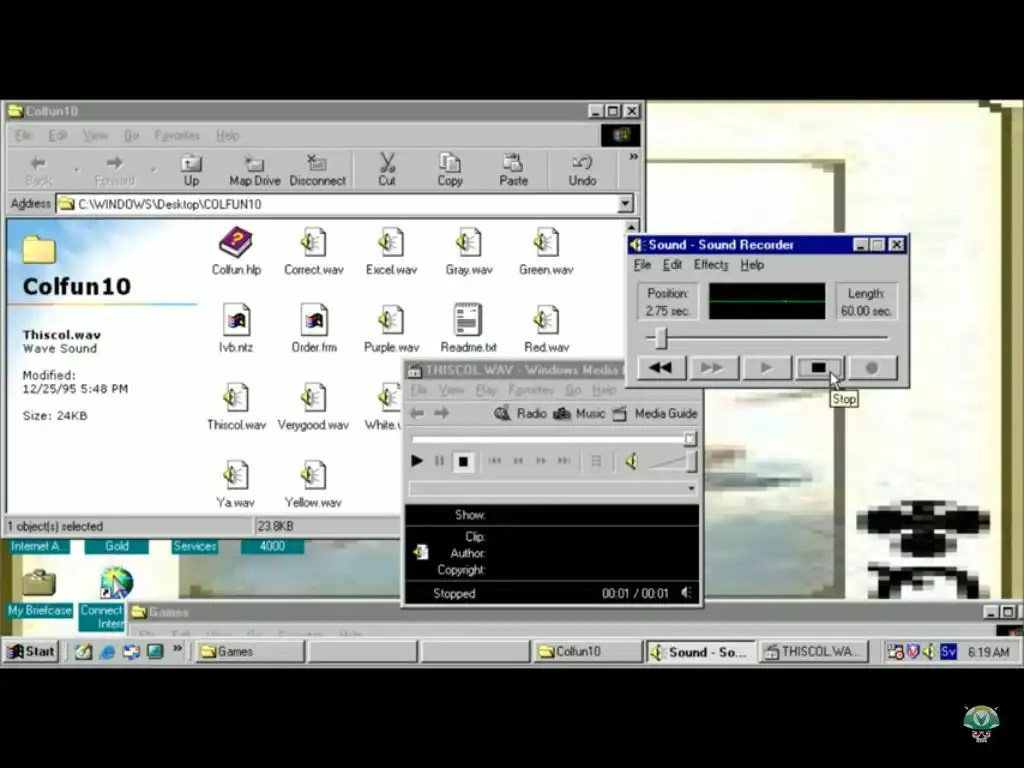Click Disconnect in Explorer toolbar
Image resolution: width=1024 pixels, height=768 pixels.
coord(317,170)
